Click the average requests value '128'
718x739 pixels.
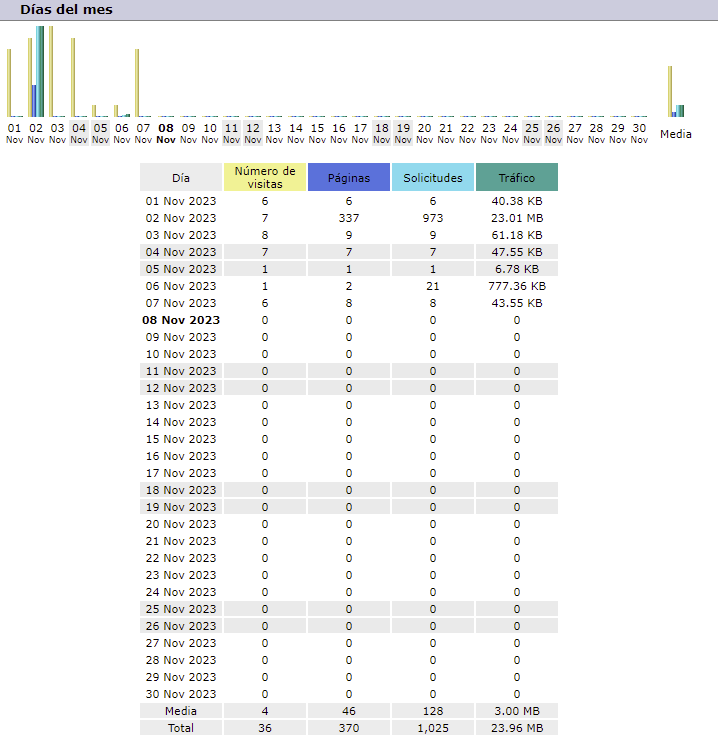pos(433,711)
